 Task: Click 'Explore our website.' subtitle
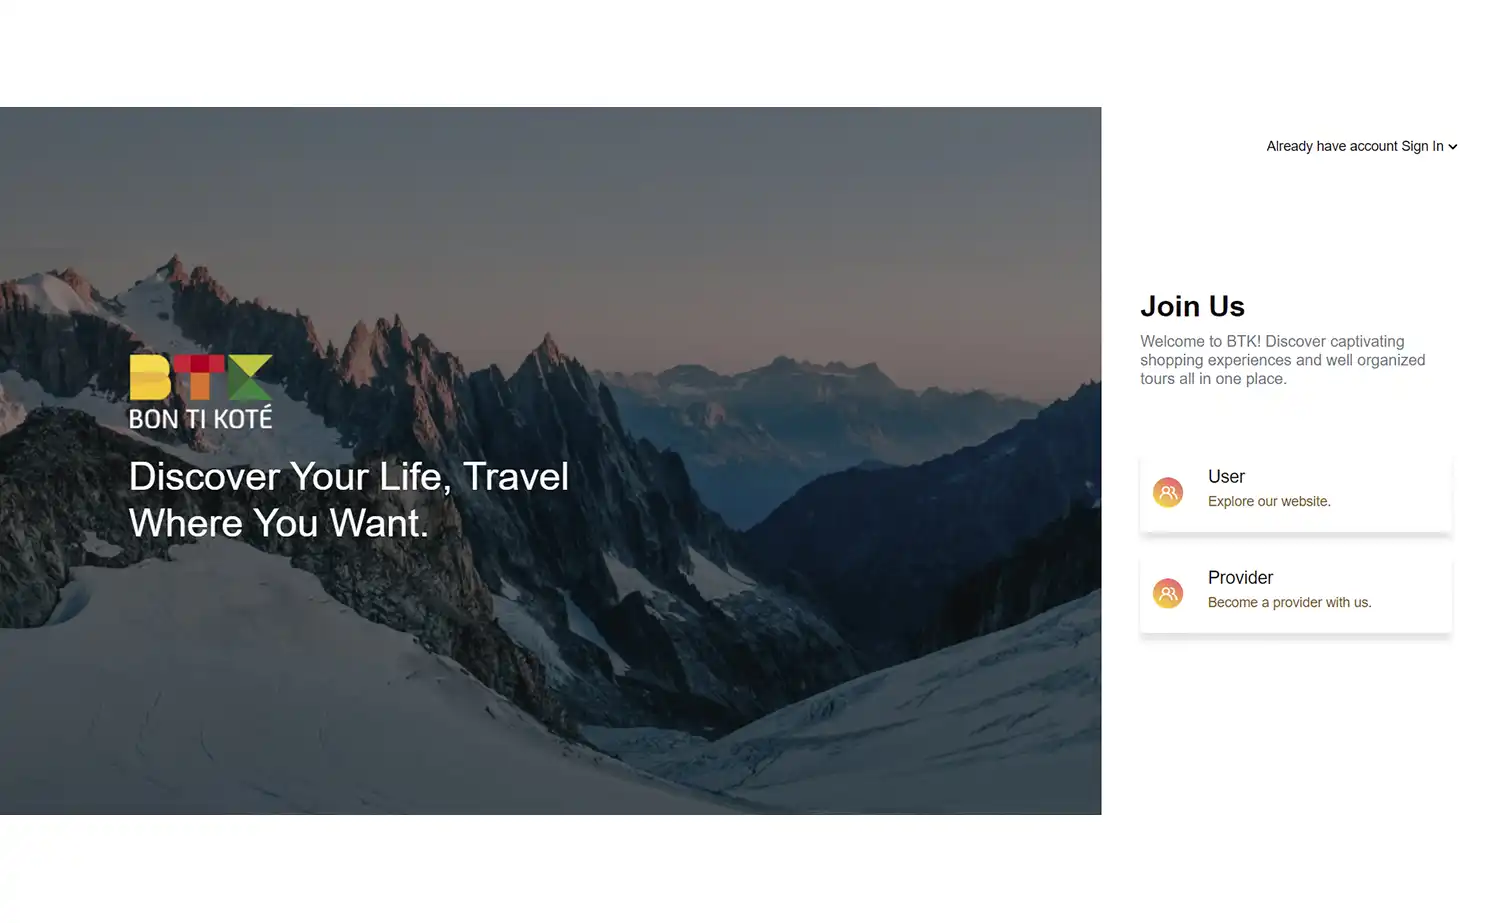click(1269, 502)
